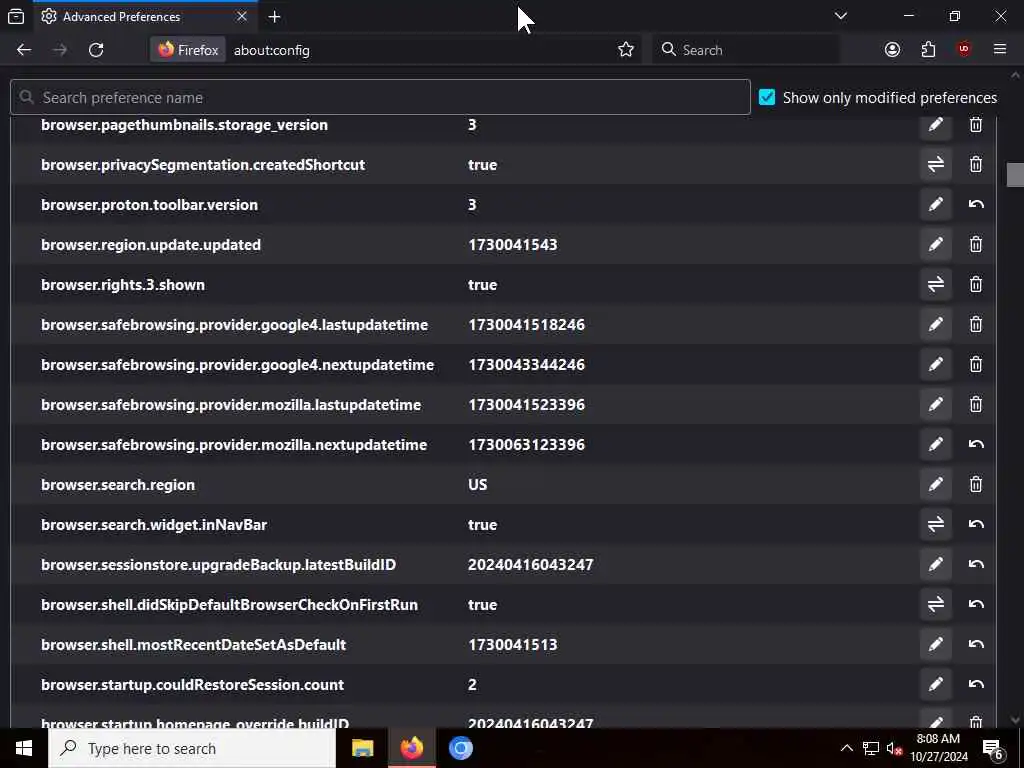Toggle browser.privacySegmentation.createdShortcut boolean
The width and height of the screenshot is (1024, 768).
point(935,165)
